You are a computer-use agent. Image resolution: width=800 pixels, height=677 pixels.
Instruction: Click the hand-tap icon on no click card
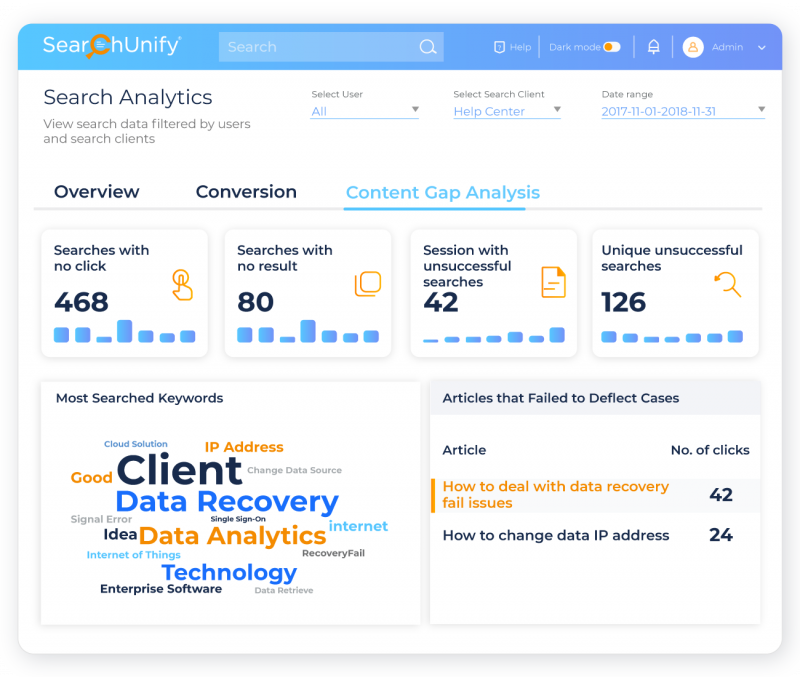point(182,285)
